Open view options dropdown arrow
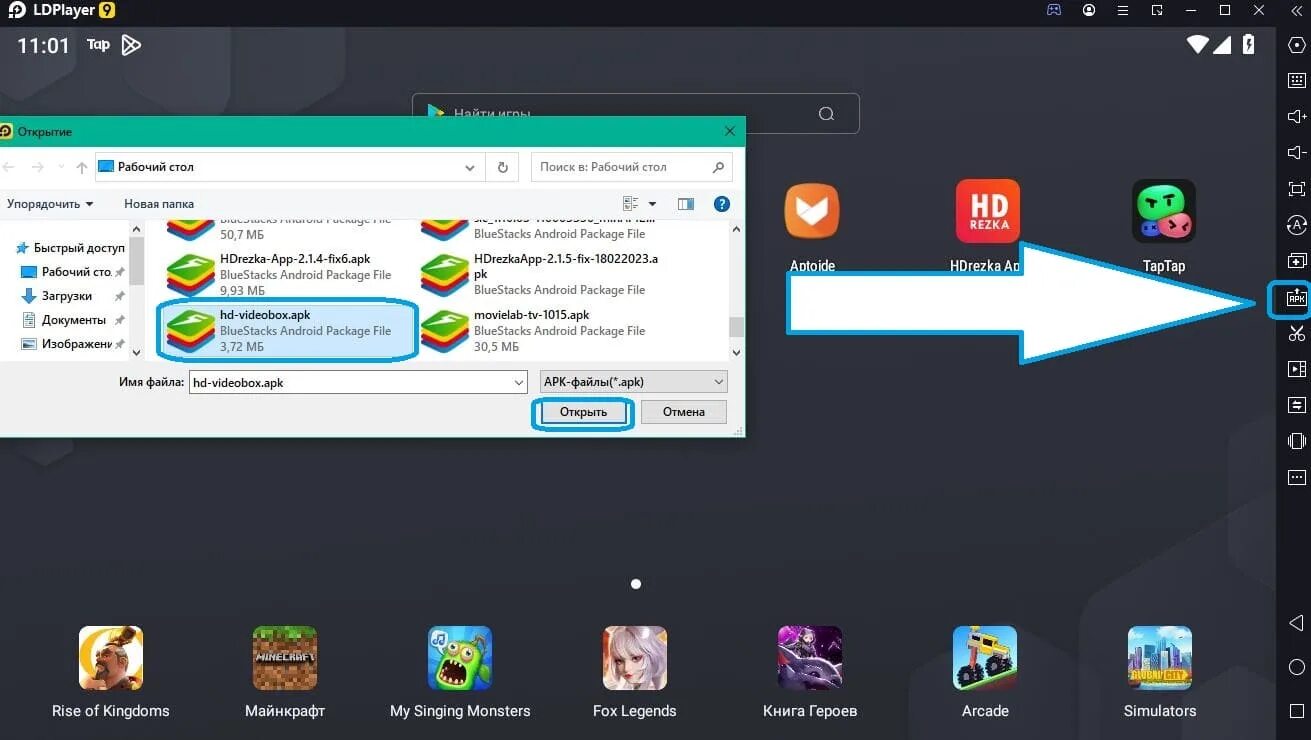Image resolution: width=1311 pixels, height=740 pixels. (653, 203)
